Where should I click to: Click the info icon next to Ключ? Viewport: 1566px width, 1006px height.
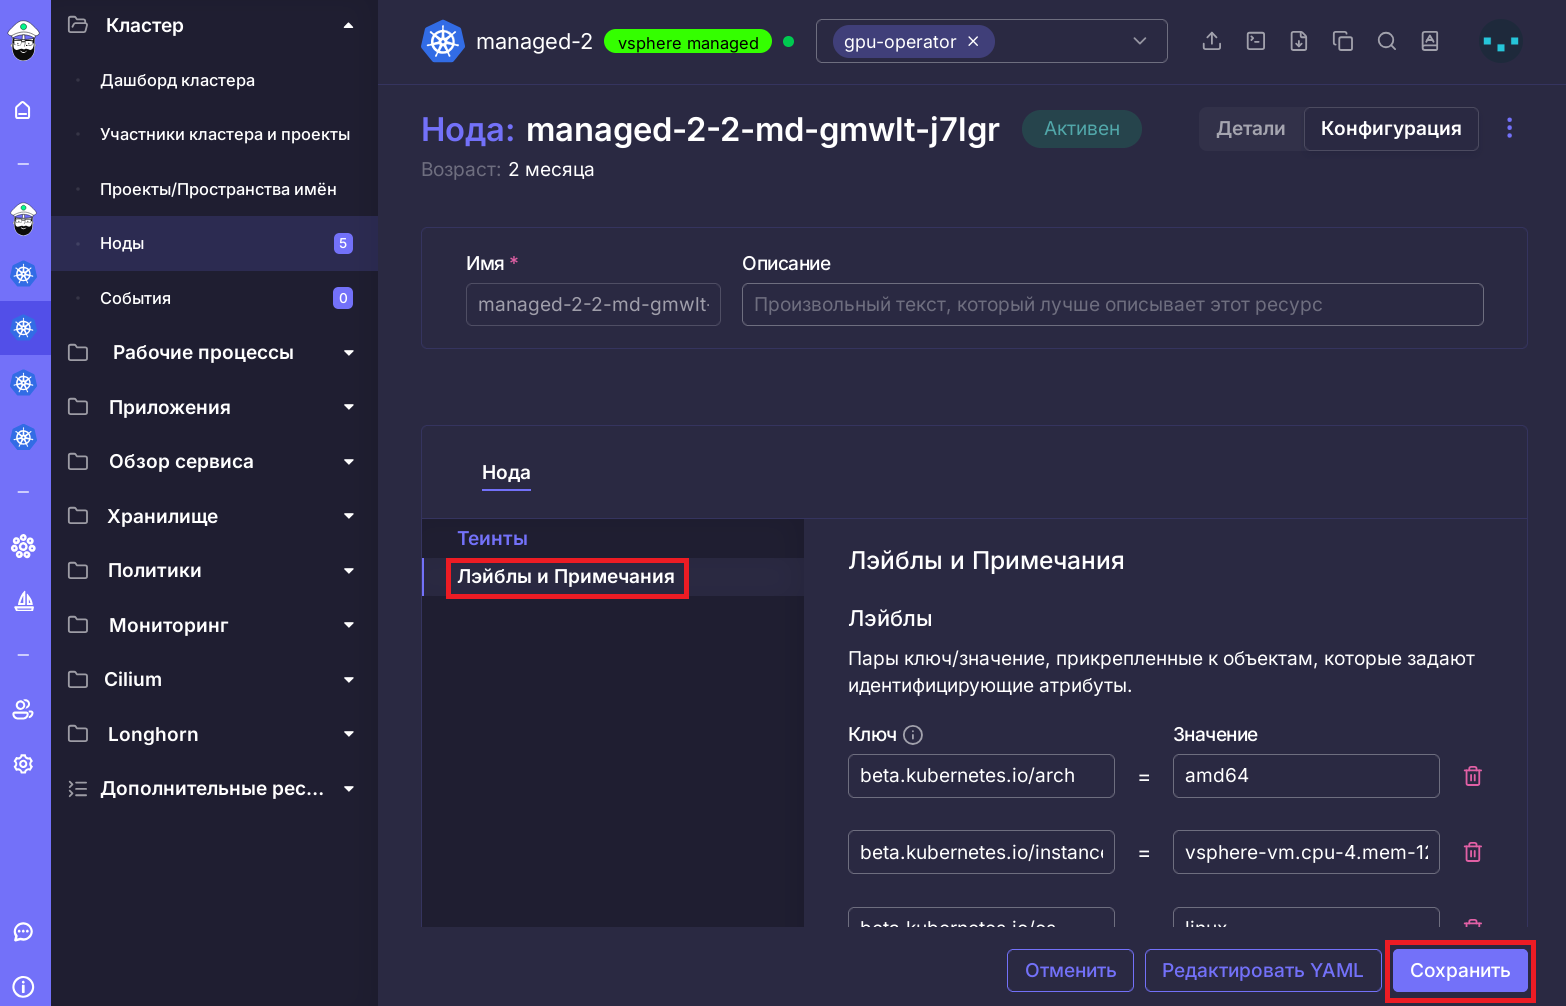[x=913, y=735]
